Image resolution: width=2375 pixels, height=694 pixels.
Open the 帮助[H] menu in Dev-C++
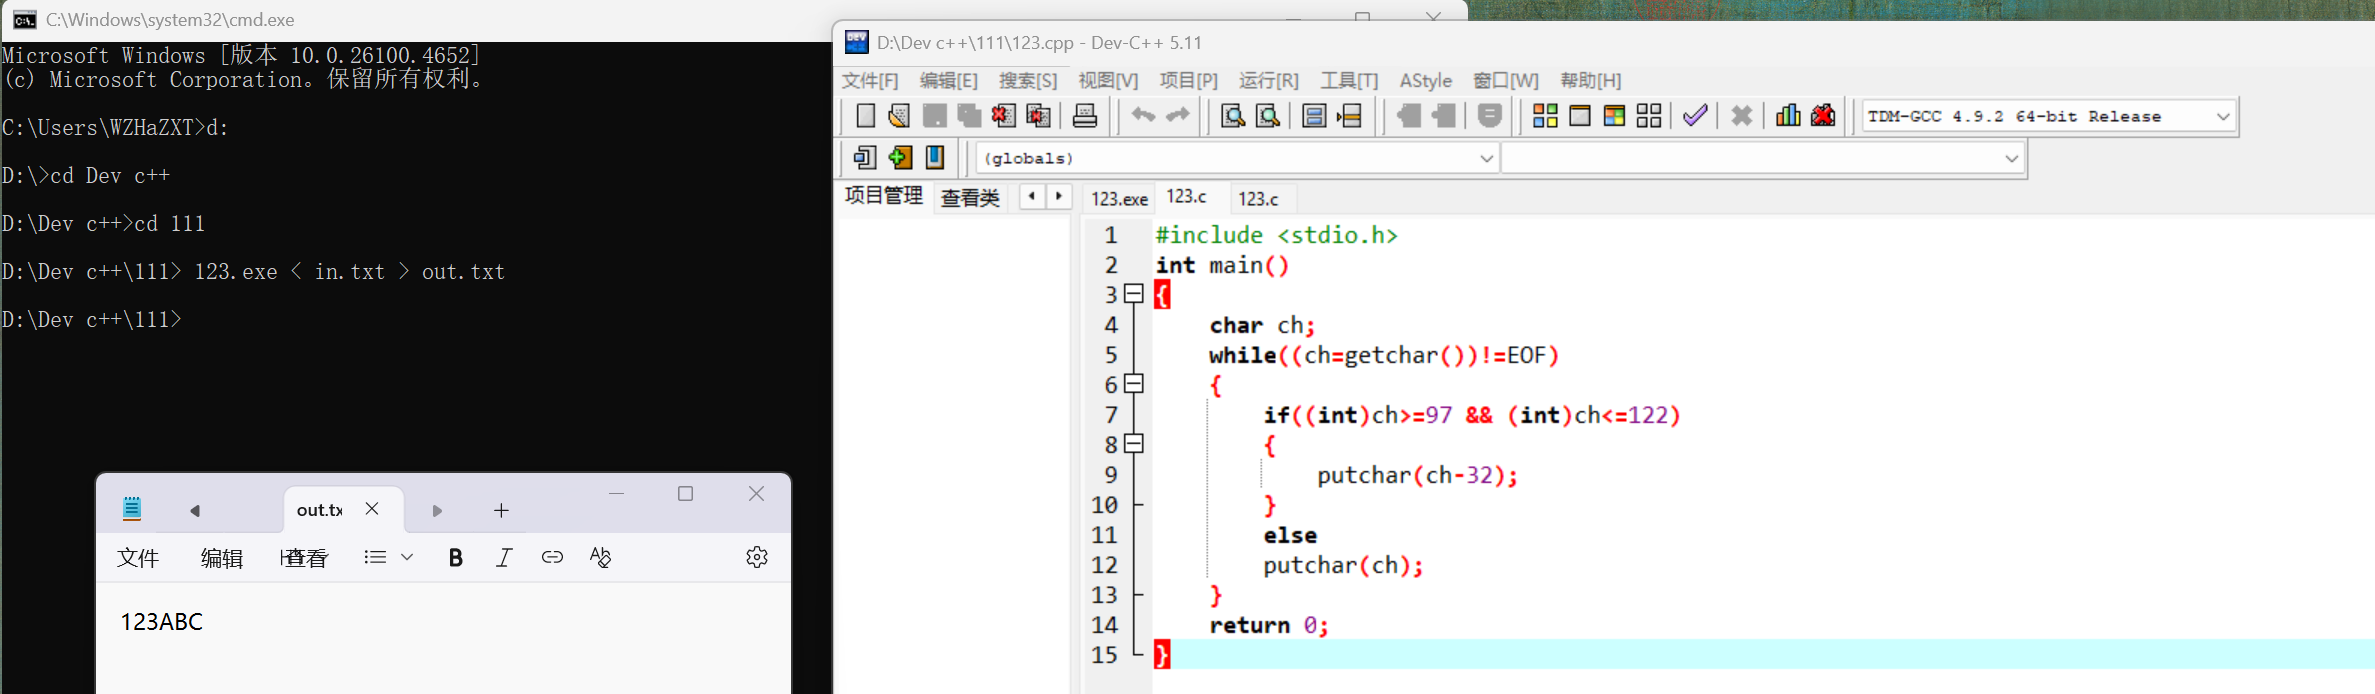pos(1591,81)
